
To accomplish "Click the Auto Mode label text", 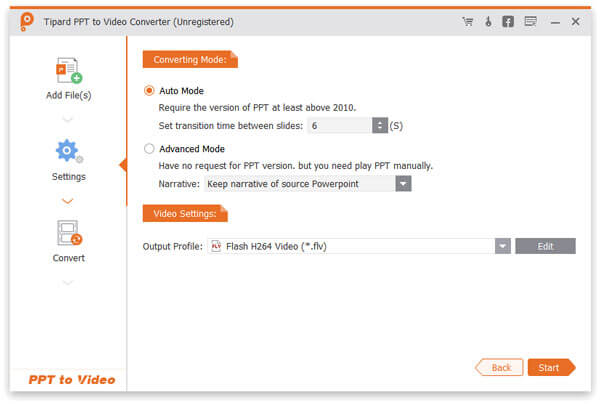I will click(181, 91).
